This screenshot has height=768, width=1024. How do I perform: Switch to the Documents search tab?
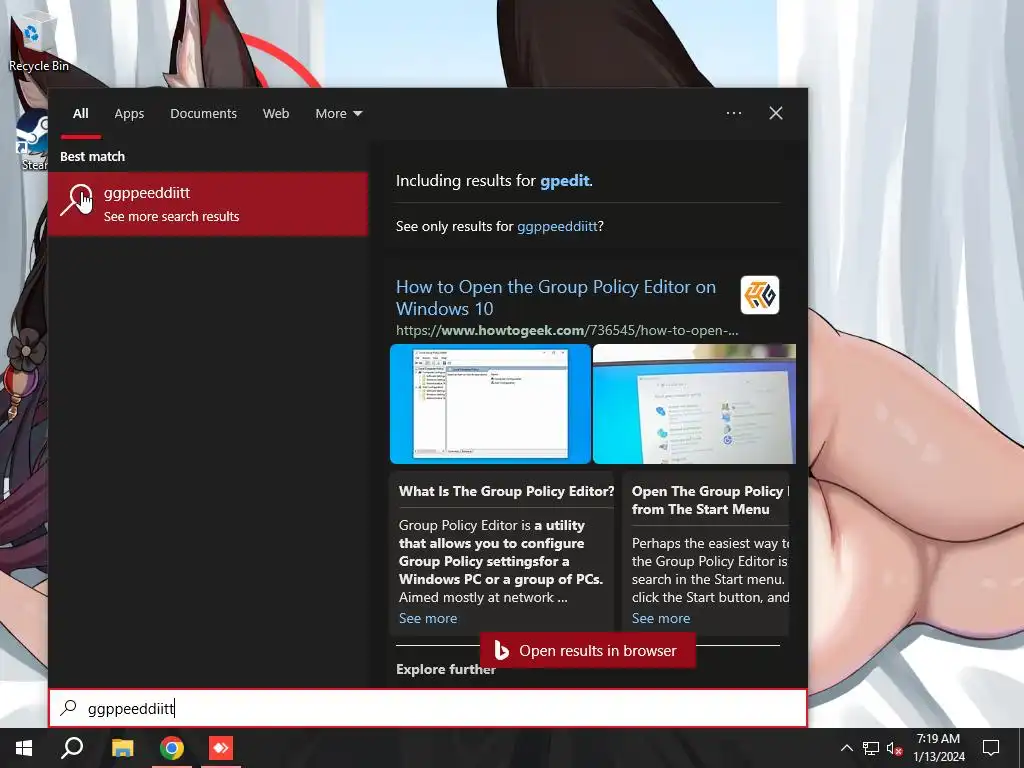[x=203, y=114]
